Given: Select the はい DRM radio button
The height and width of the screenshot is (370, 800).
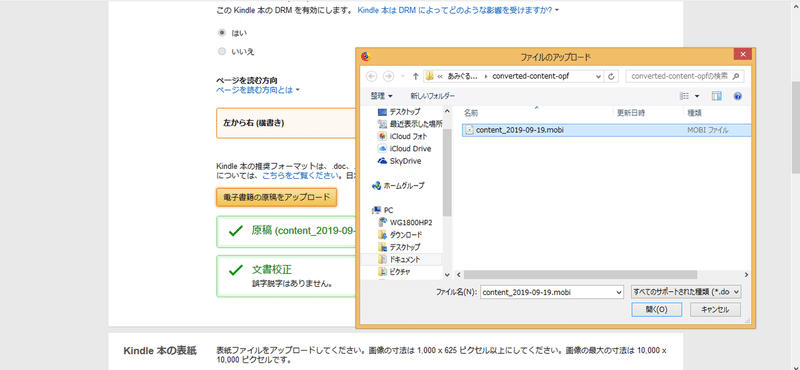Looking at the screenshot, I should coord(221,32).
